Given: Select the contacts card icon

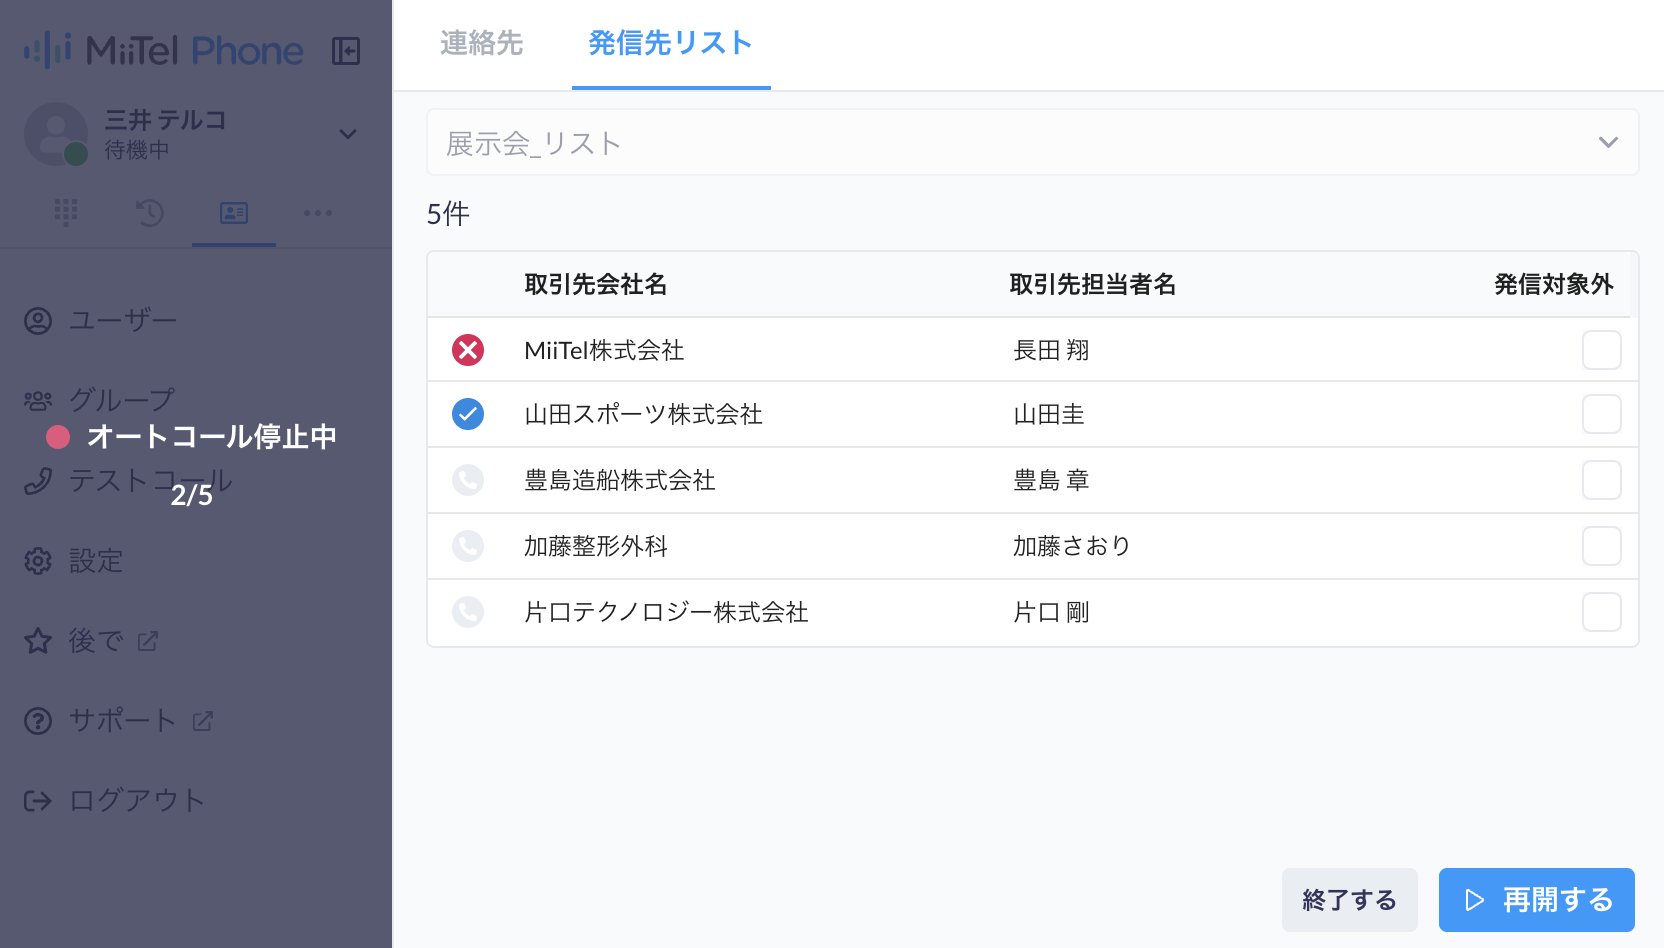Looking at the screenshot, I should 234,212.
